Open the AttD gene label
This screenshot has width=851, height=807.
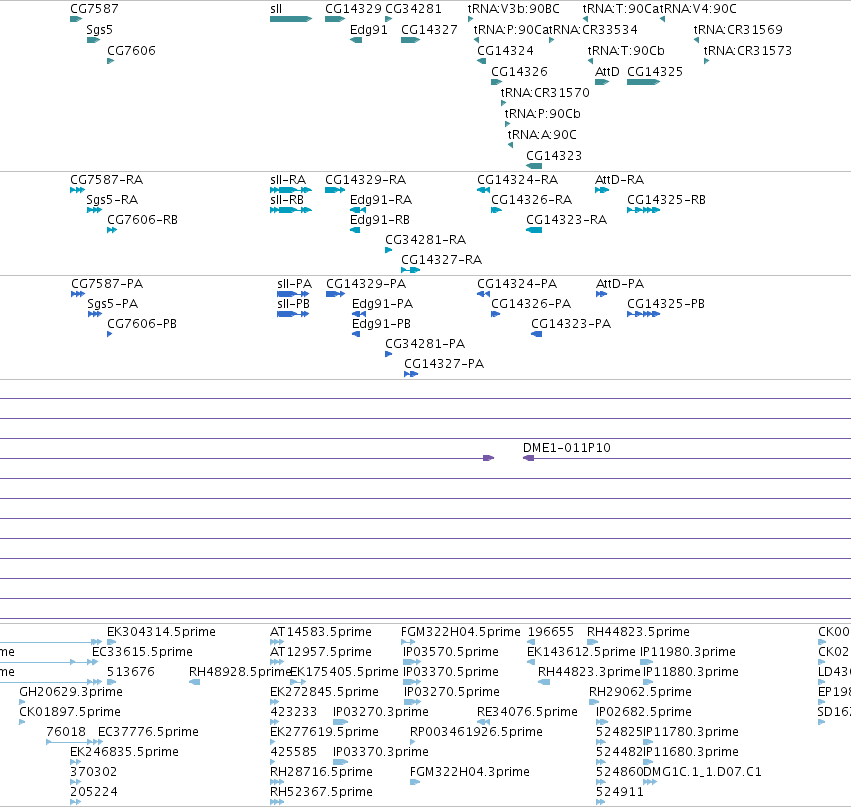[x=607, y=72]
